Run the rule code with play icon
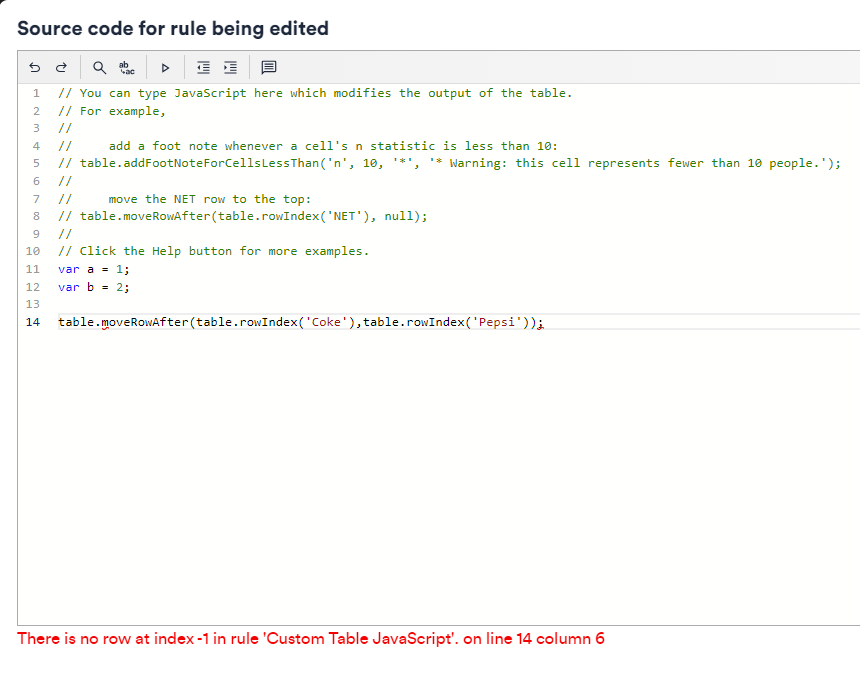The image size is (860, 678). pos(165,67)
